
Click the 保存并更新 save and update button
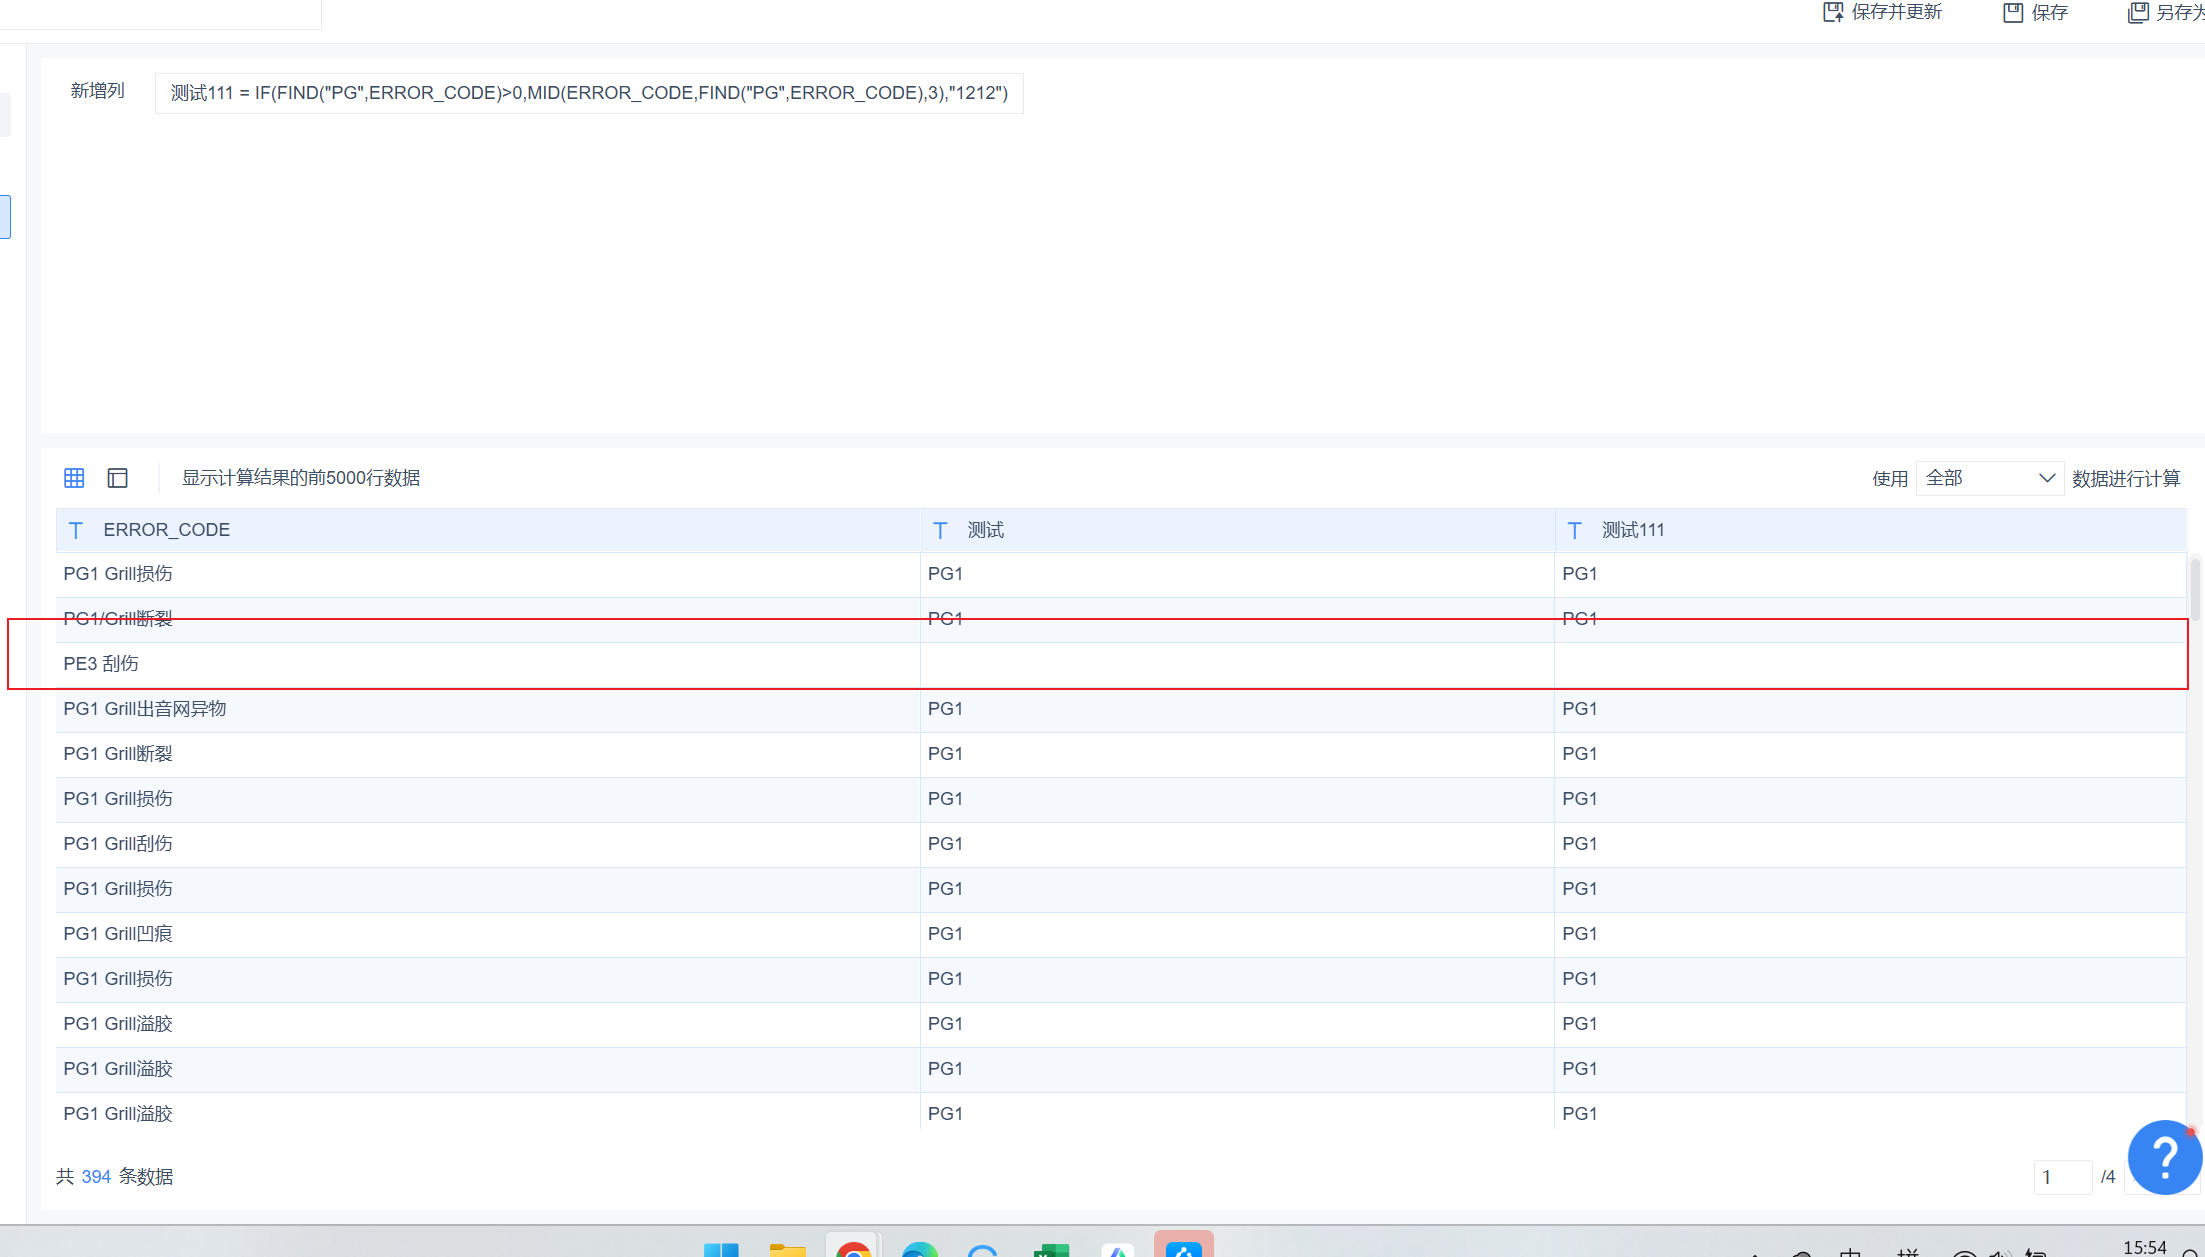1883,12
